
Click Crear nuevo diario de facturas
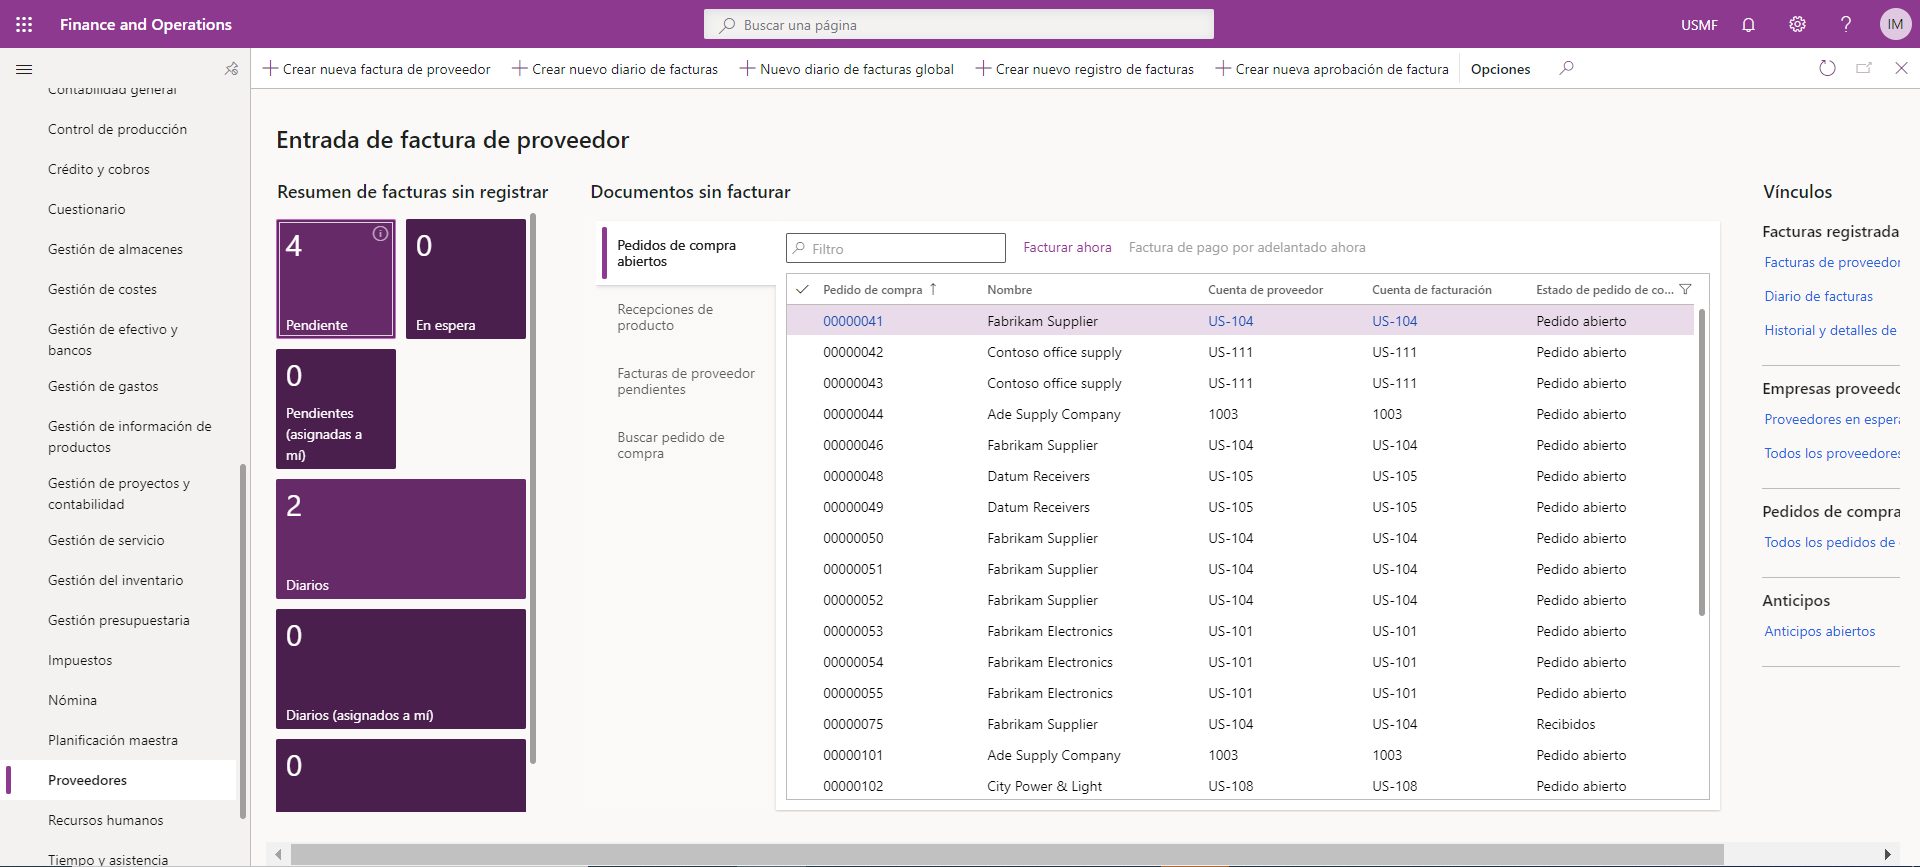point(615,69)
